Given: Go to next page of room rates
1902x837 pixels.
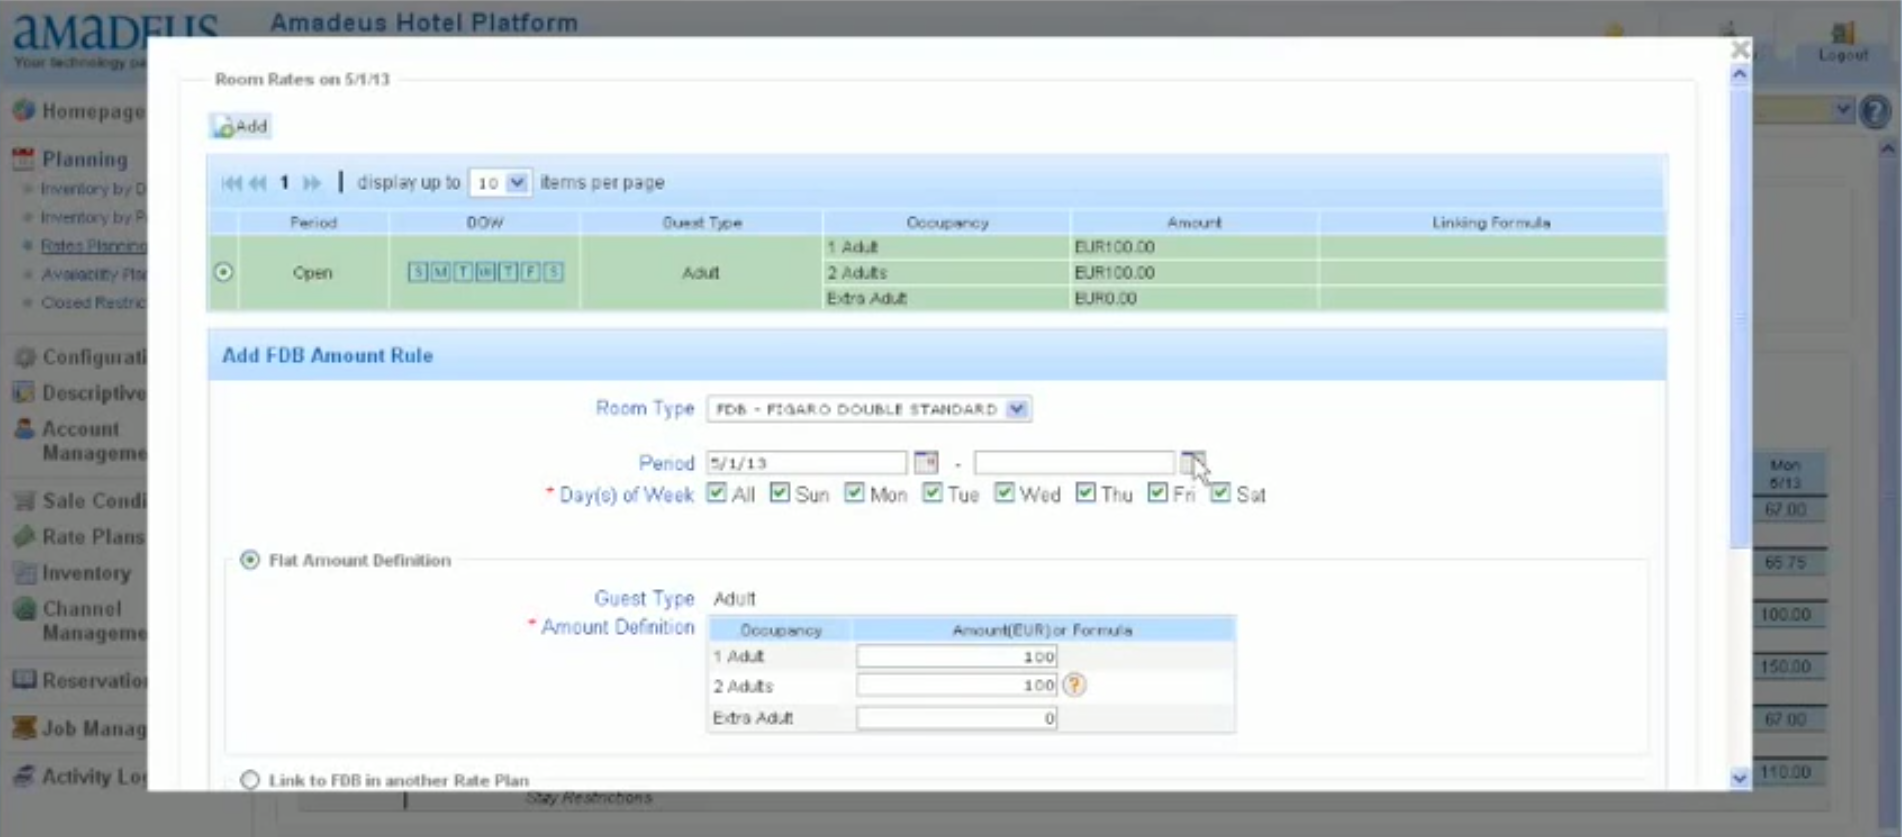Looking at the screenshot, I should pos(311,183).
